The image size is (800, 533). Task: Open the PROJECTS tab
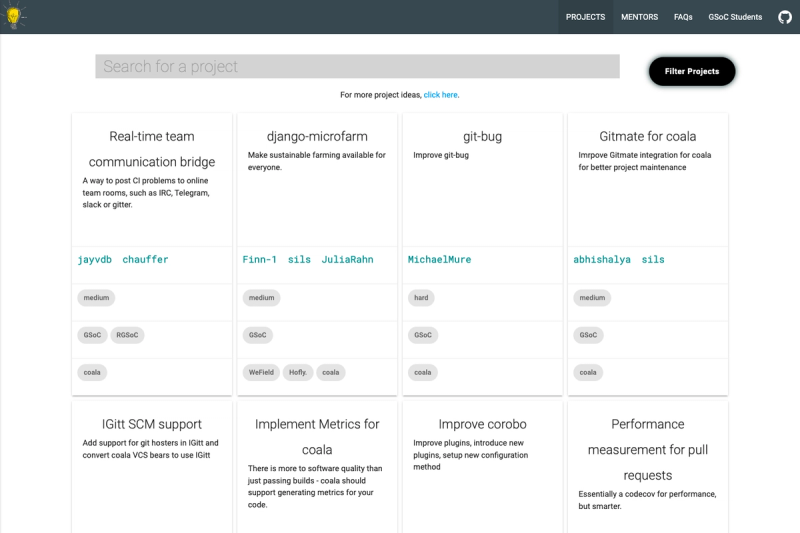tap(585, 17)
